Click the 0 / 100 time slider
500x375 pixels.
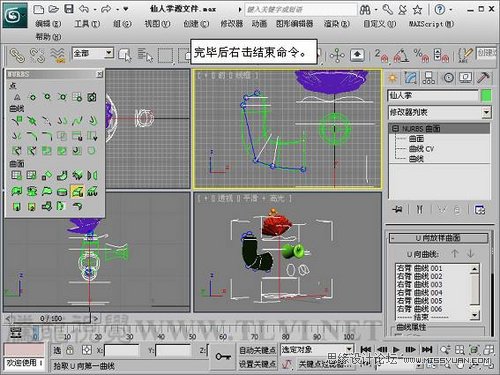tap(51, 318)
